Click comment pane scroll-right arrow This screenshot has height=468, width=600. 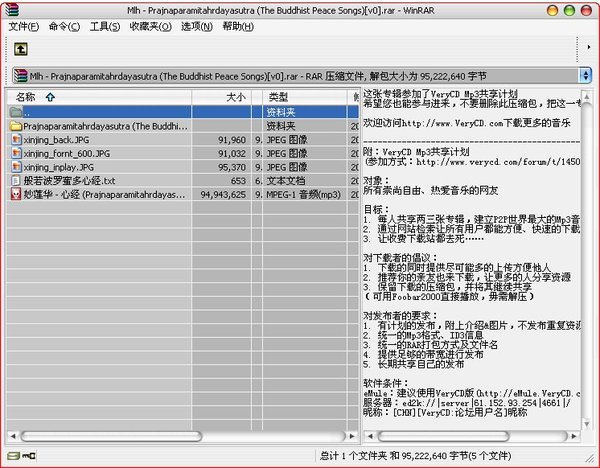tap(574, 436)
